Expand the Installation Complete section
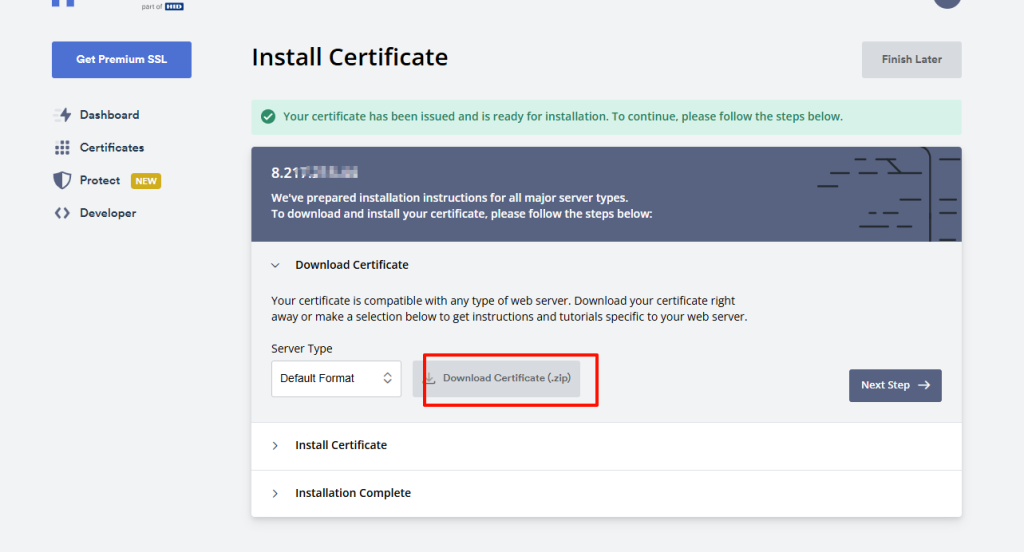Viewport: 1024px width, 552px height. coord(352,493)
